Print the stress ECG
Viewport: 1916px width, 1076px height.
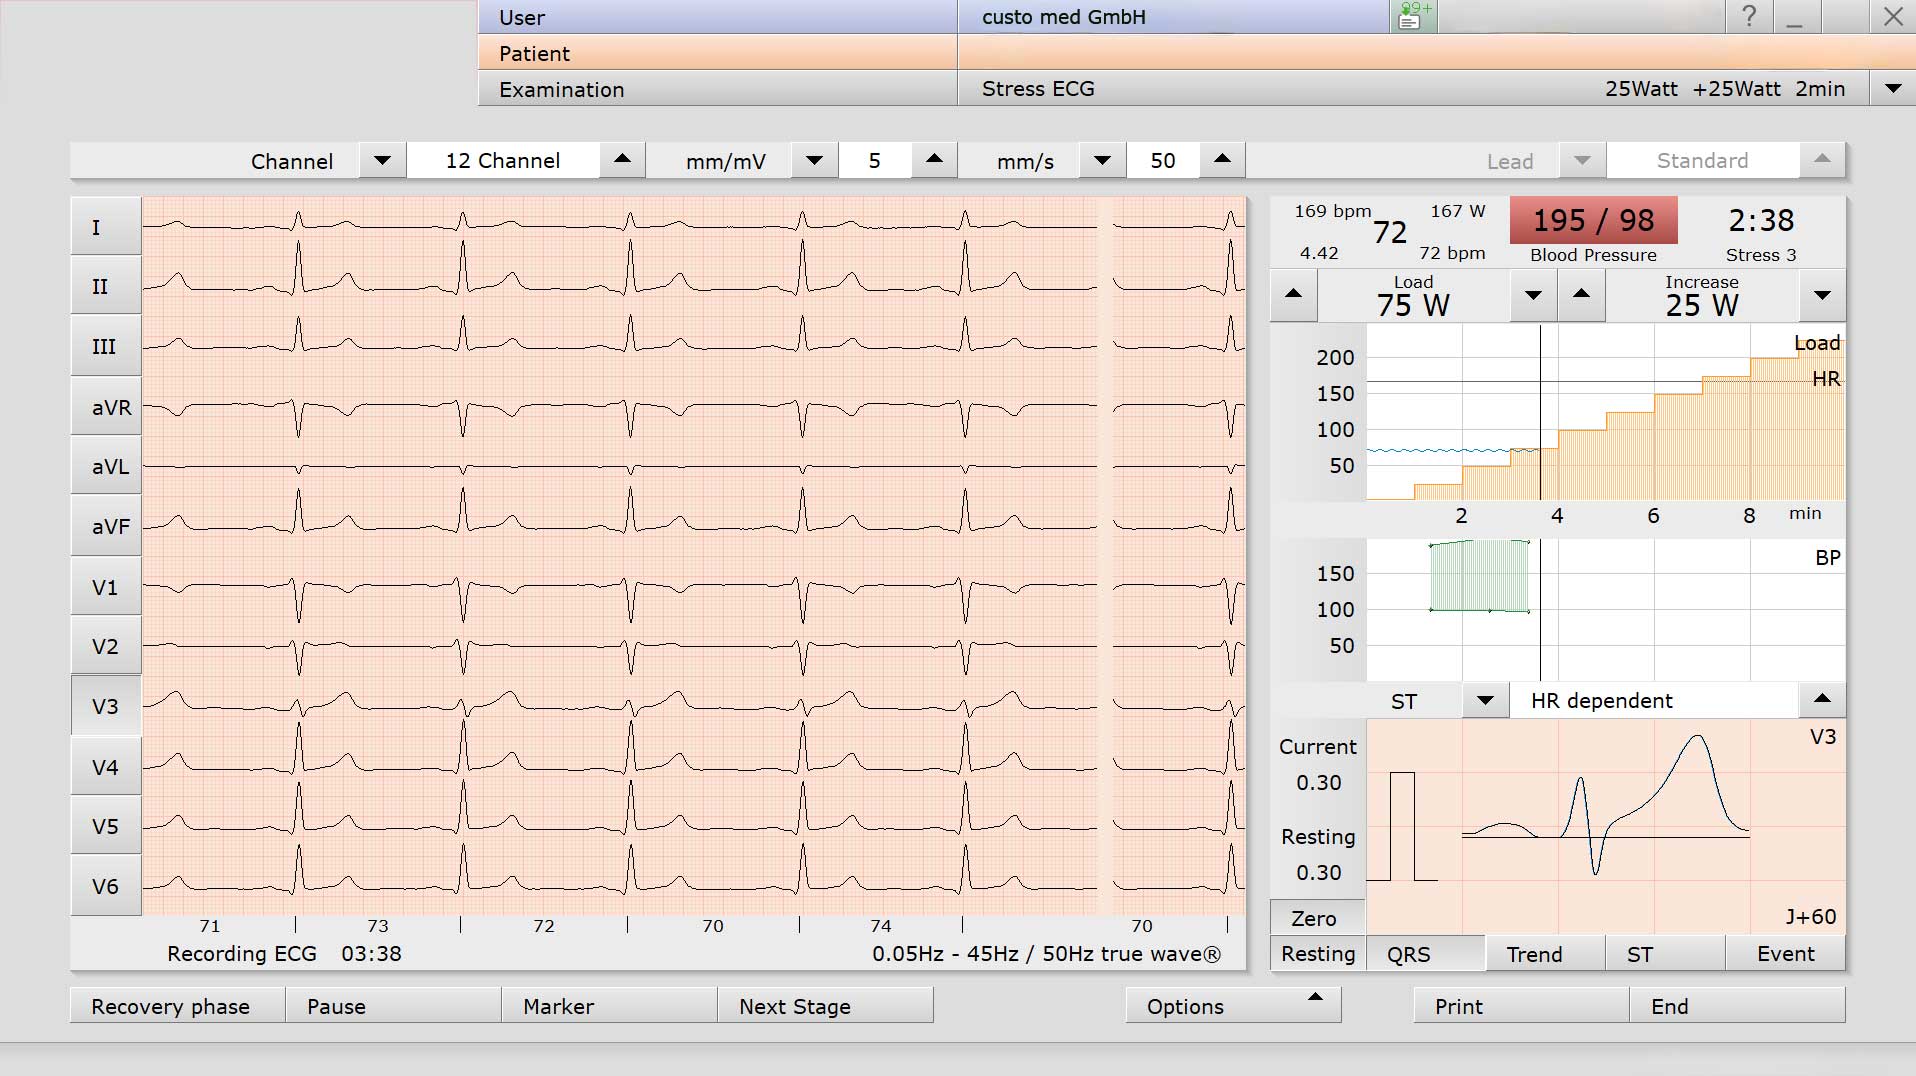click(1521, 1006)
